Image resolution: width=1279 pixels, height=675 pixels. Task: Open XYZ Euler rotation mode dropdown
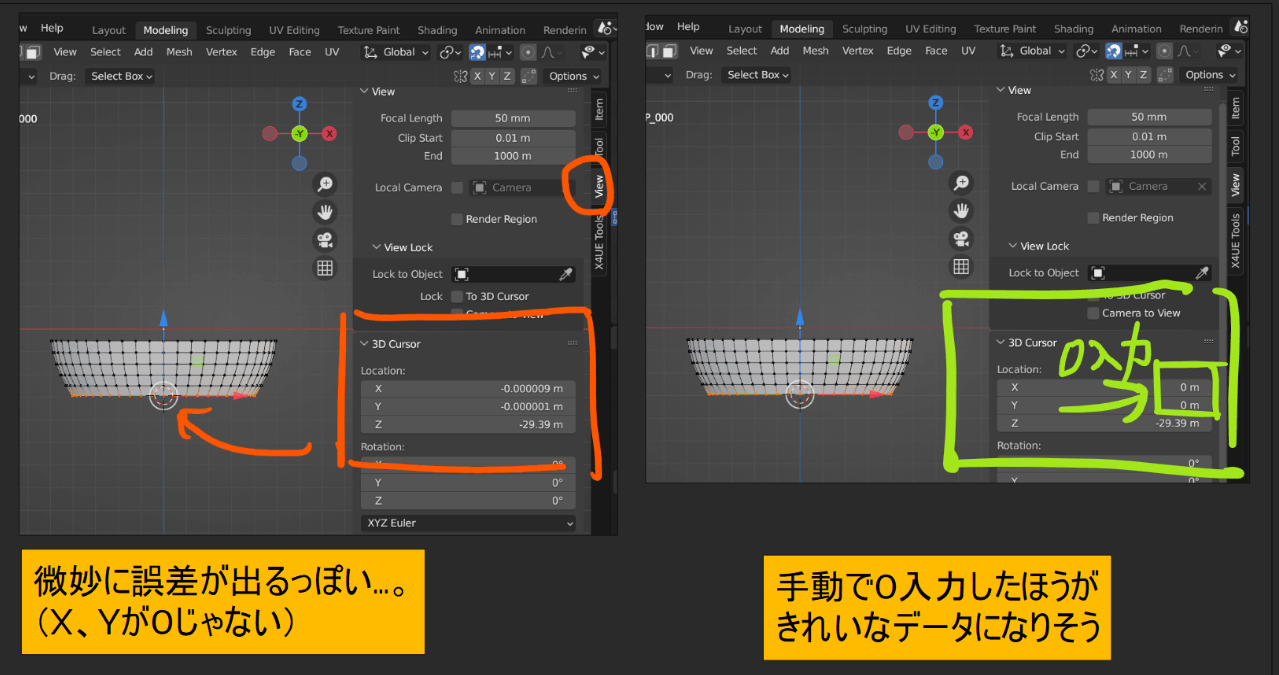coord(468,523)
